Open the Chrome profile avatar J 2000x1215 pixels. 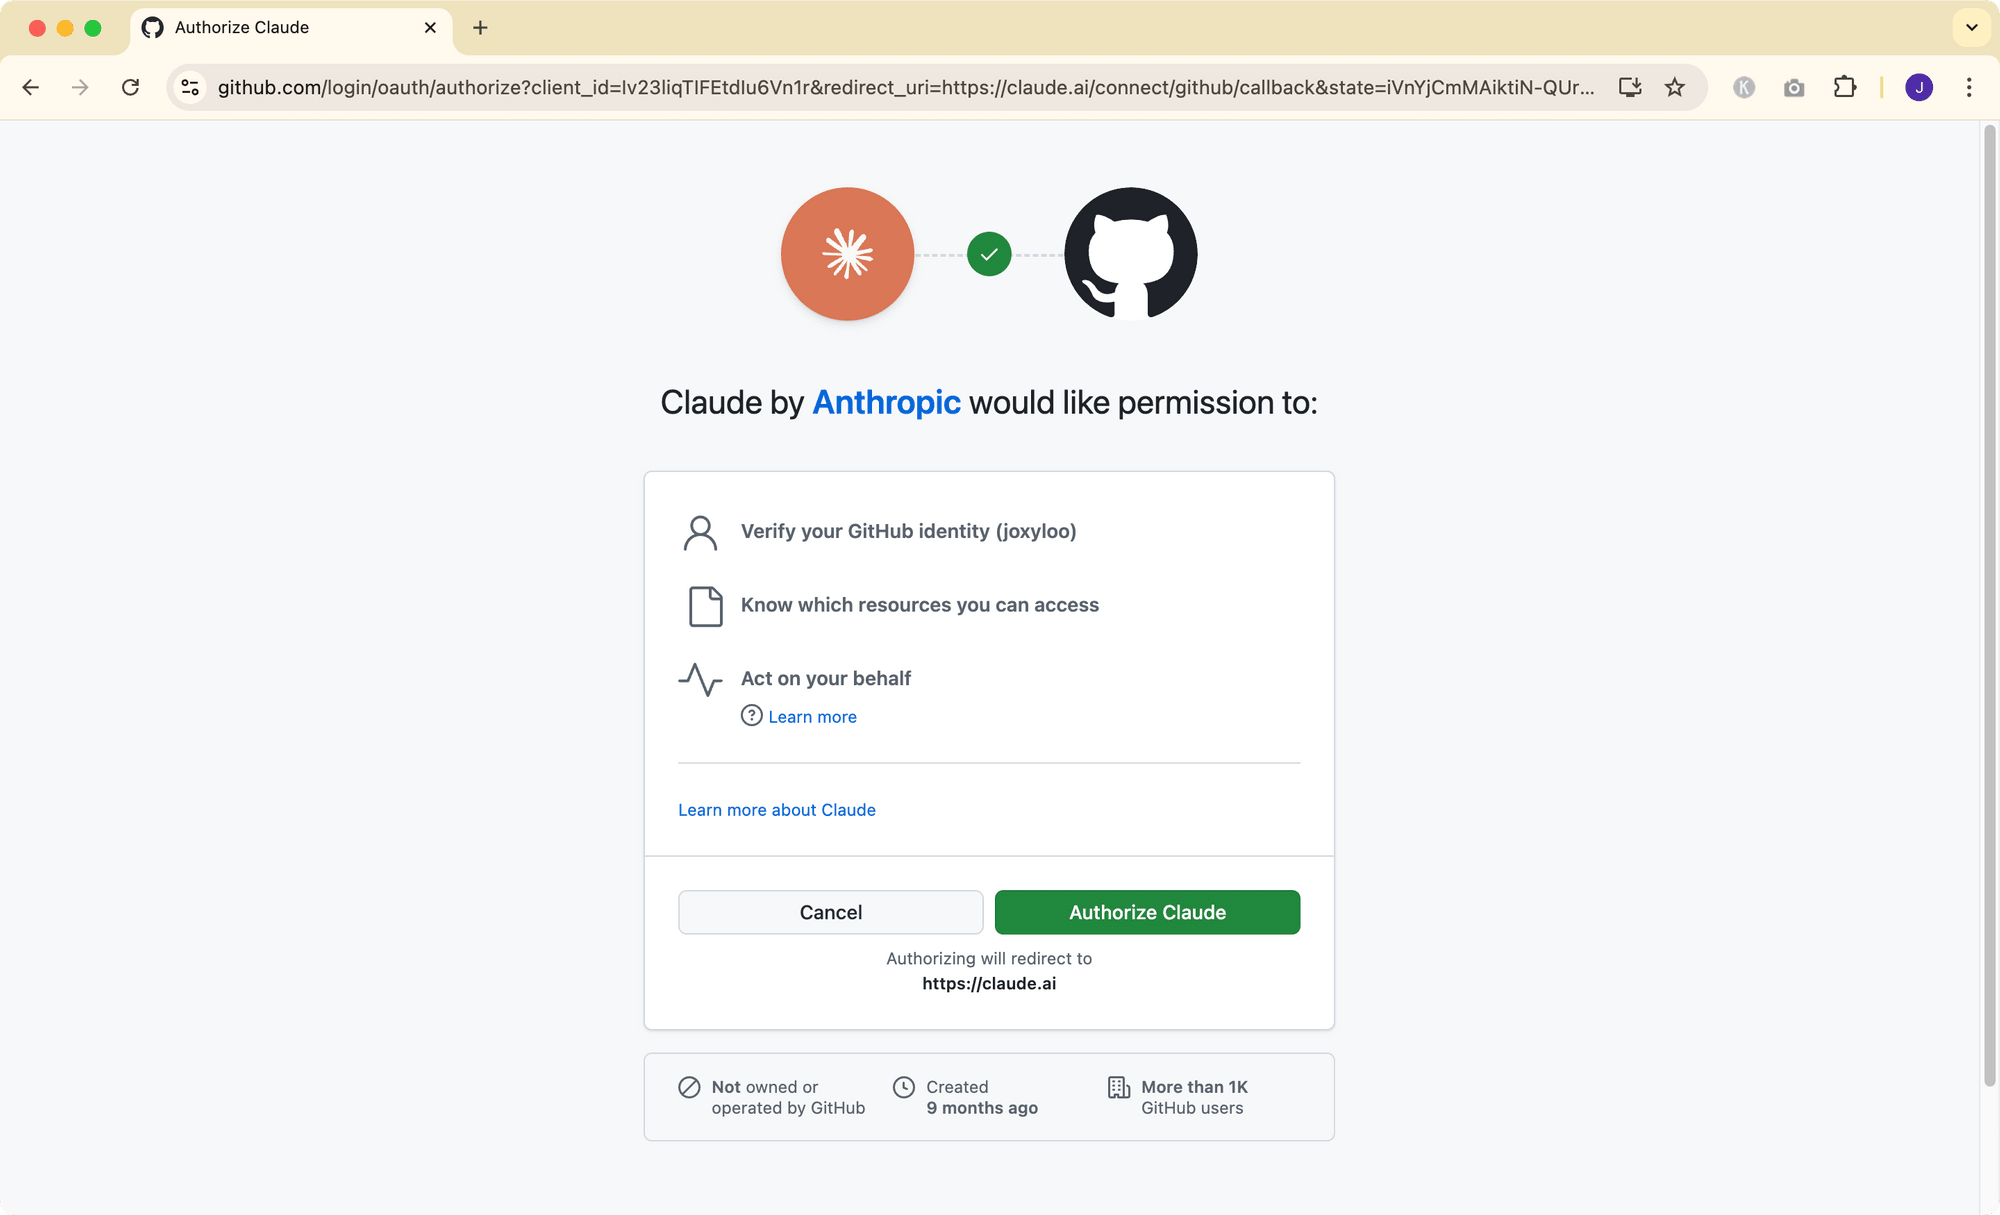pos(1918,88)
